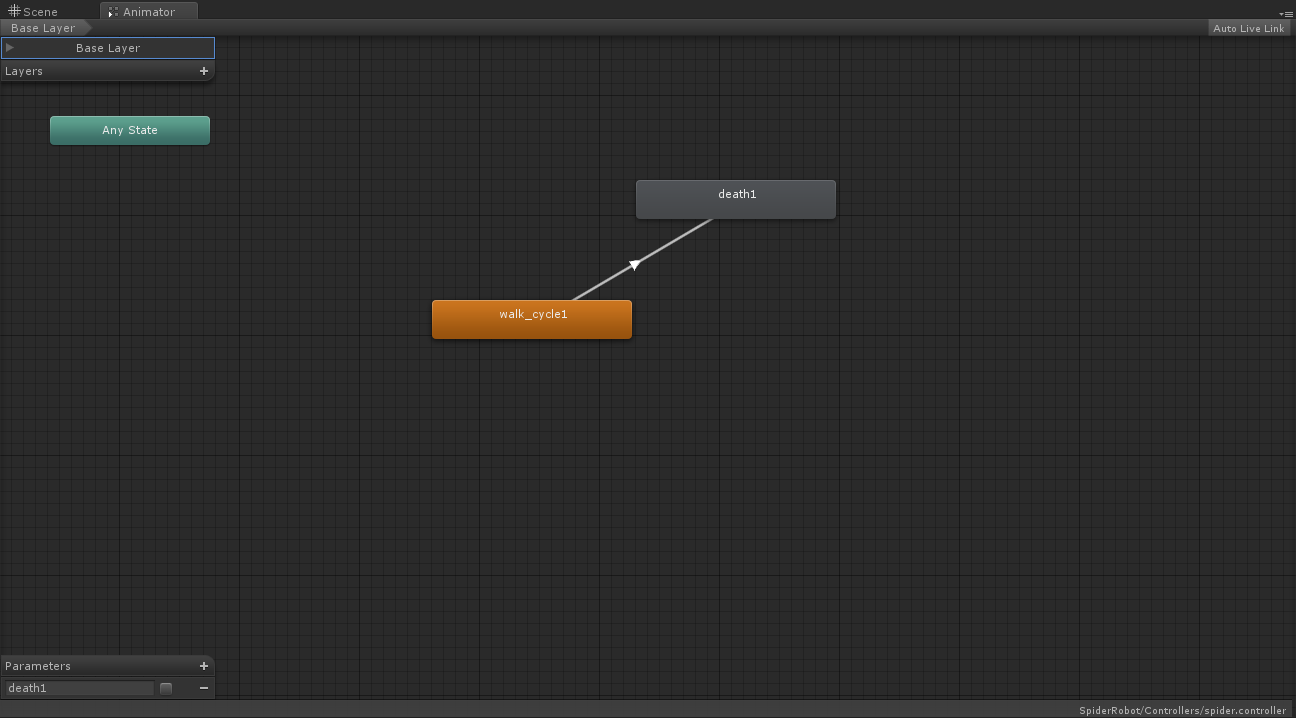
Task: Add a new layer with plus icon
Action: [x=204, y=71]
